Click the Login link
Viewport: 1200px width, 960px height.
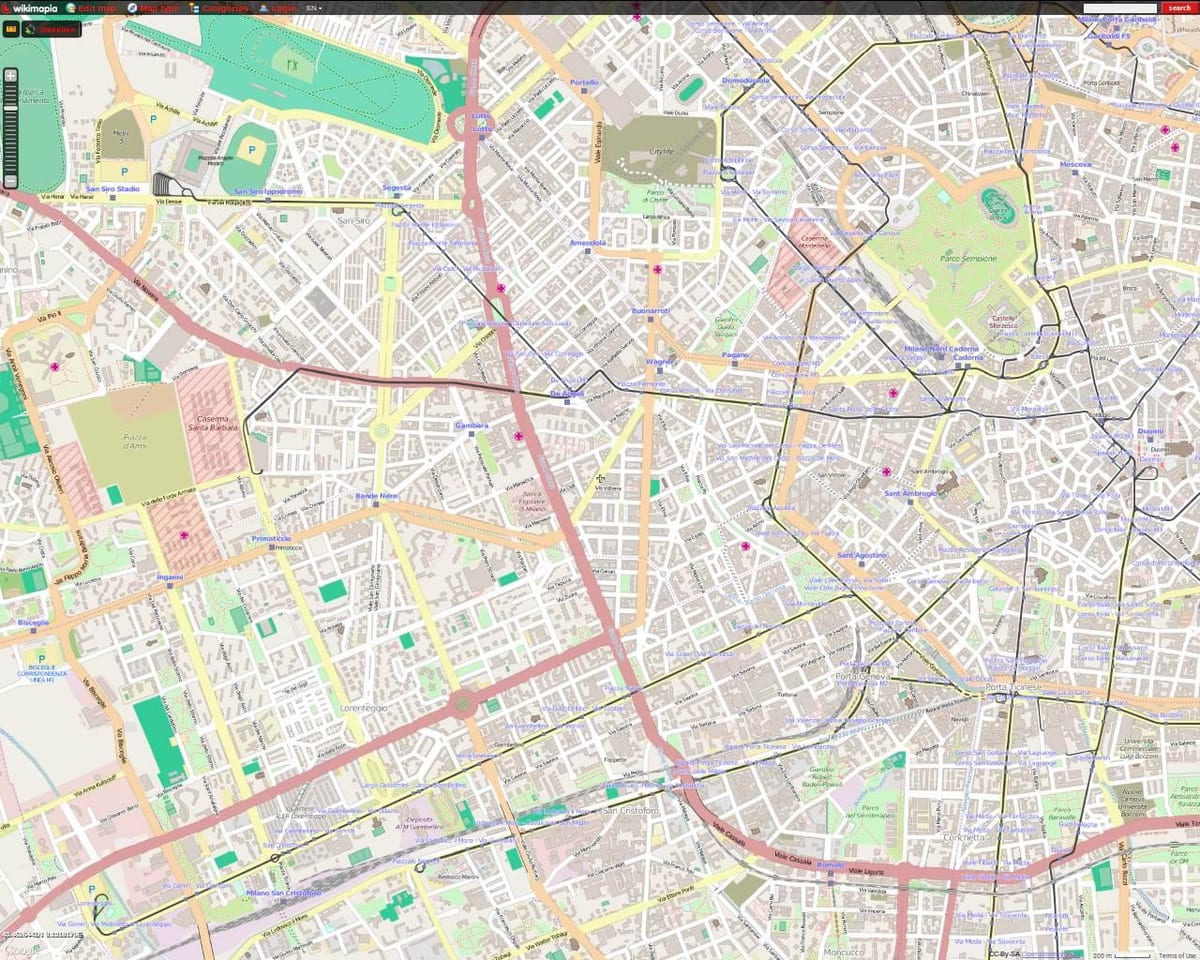(278, 7)
